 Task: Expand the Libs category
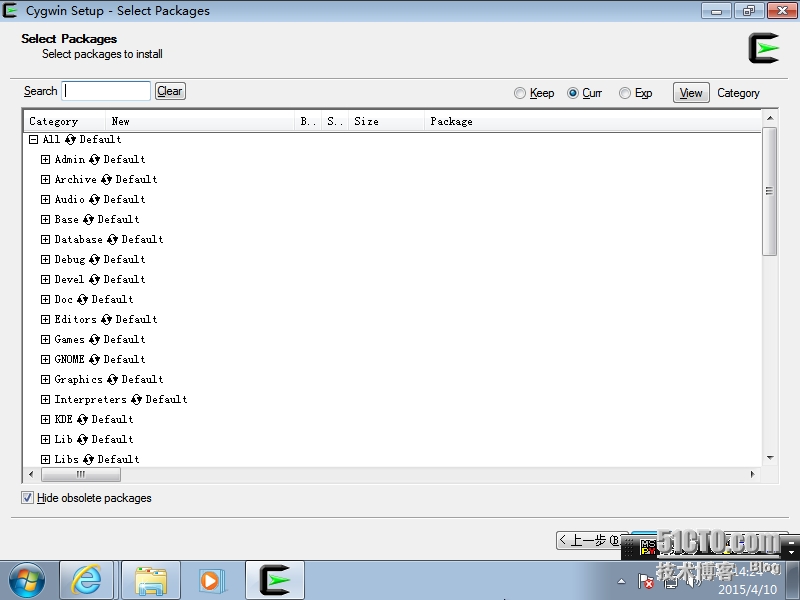click(x=45, y=460)
